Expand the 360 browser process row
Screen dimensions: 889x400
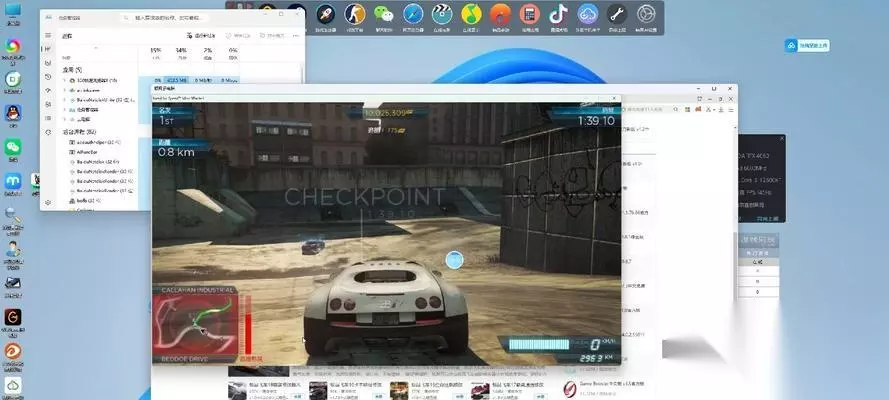(64, 80)
